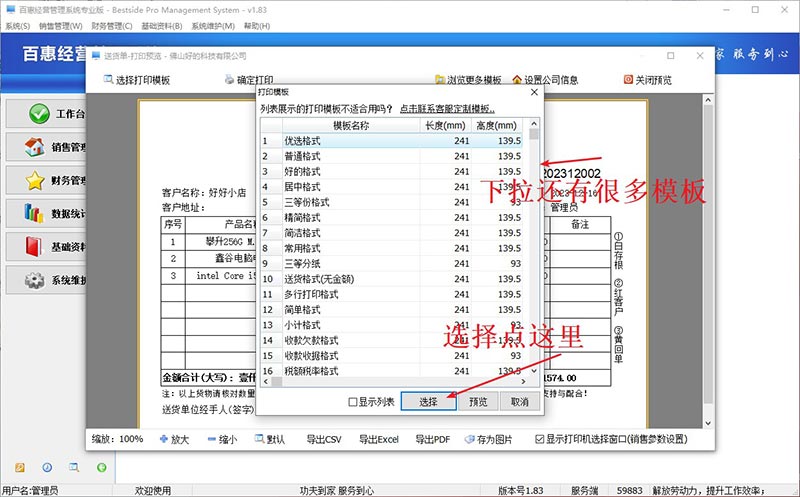The image size is (800, 497).
Task: Select template row 精简格式
Action: point(393,217)
